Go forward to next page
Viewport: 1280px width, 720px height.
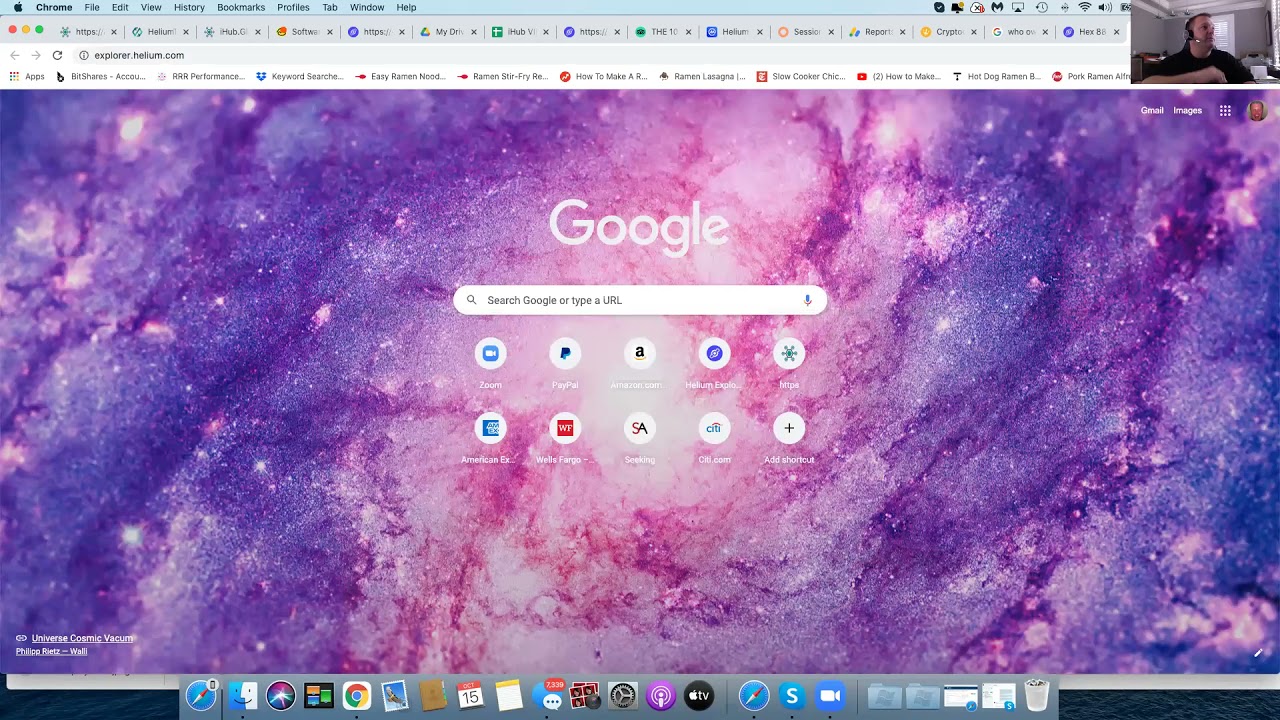tap(36, 55)
